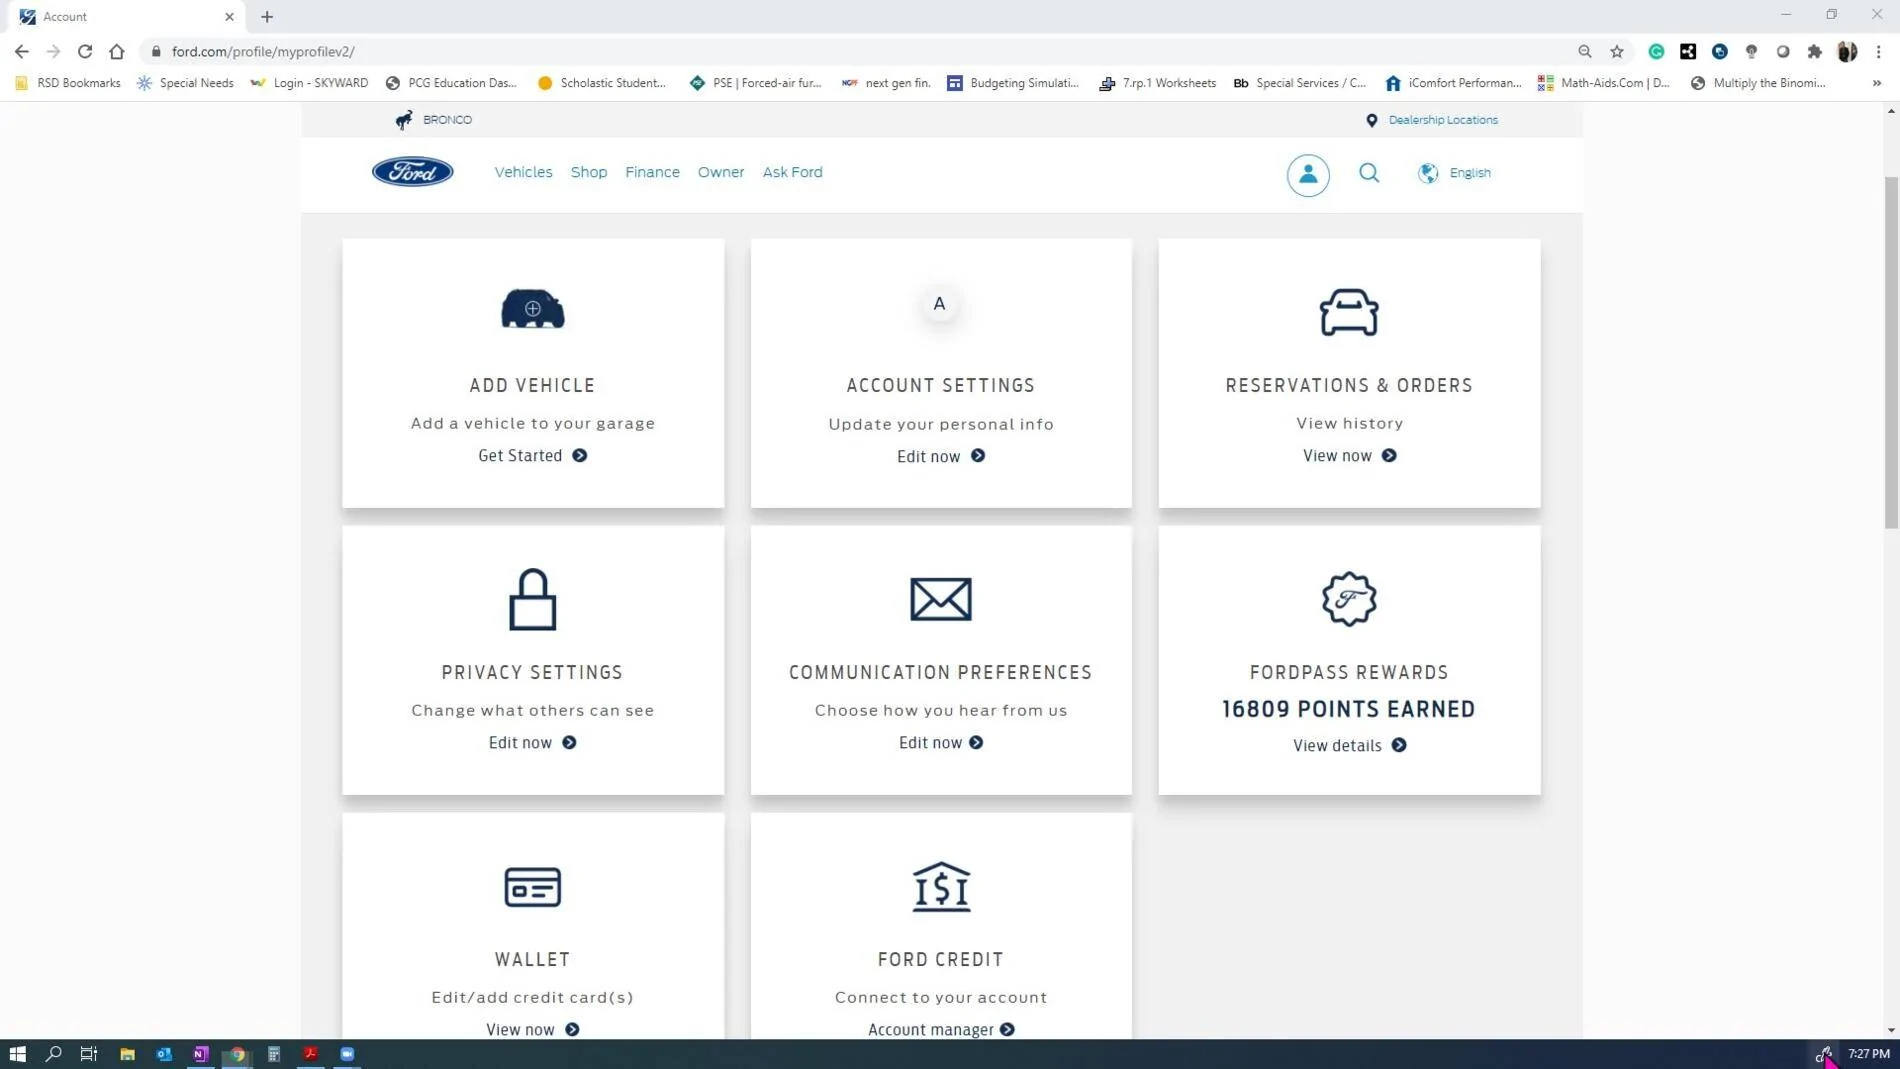Open the PCG Education bookmark
Viewport: 1900px width, 1069px height.
pyautogui.click(x=451, y=83)
